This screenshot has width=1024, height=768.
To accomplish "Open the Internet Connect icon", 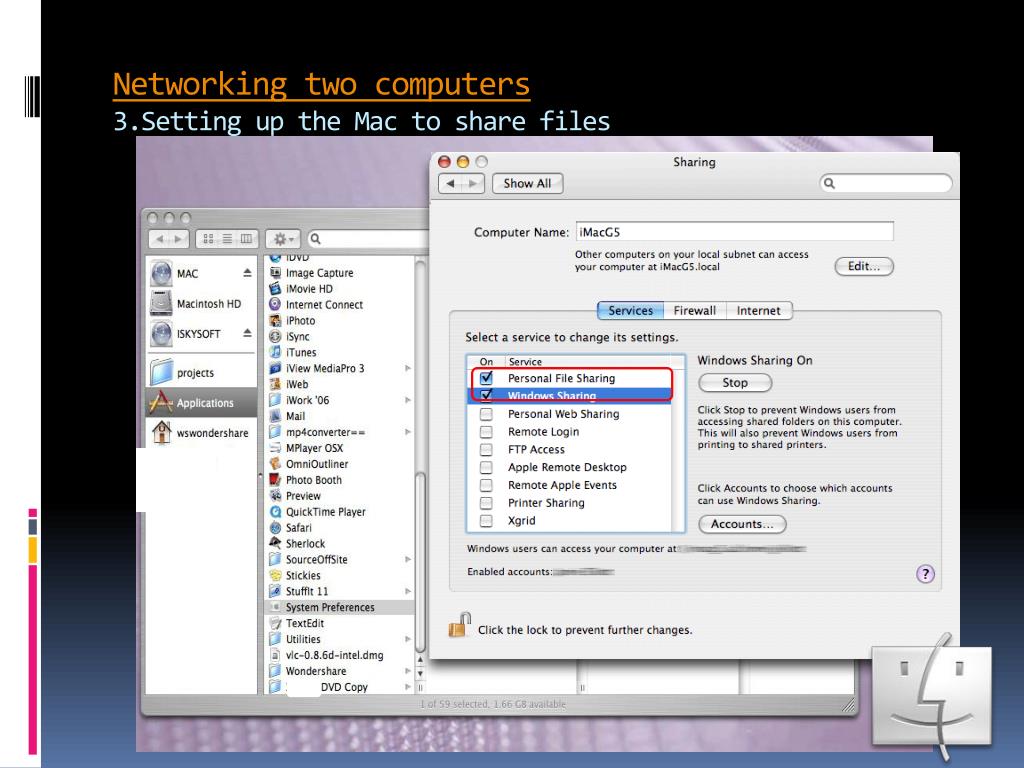I will click(276, 304).
